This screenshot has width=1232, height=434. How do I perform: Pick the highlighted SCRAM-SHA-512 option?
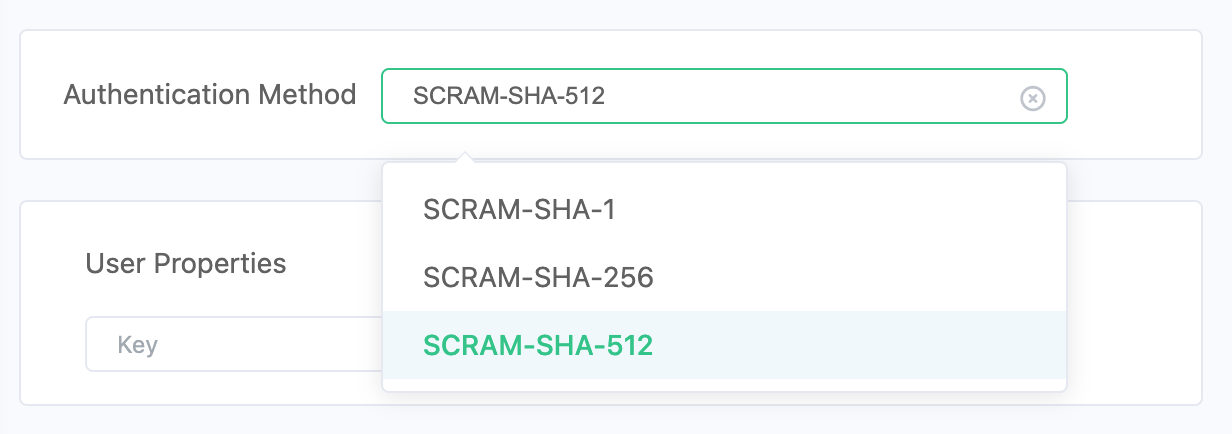point(538,345)
